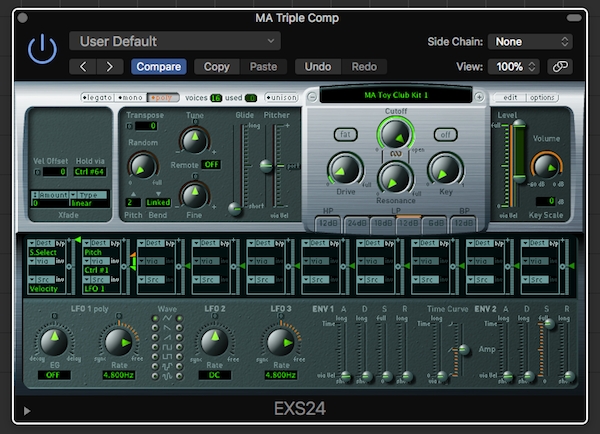Screen dimensions: 600x434
Task: Click the Fine tune knob
Action: pos(195,195)
